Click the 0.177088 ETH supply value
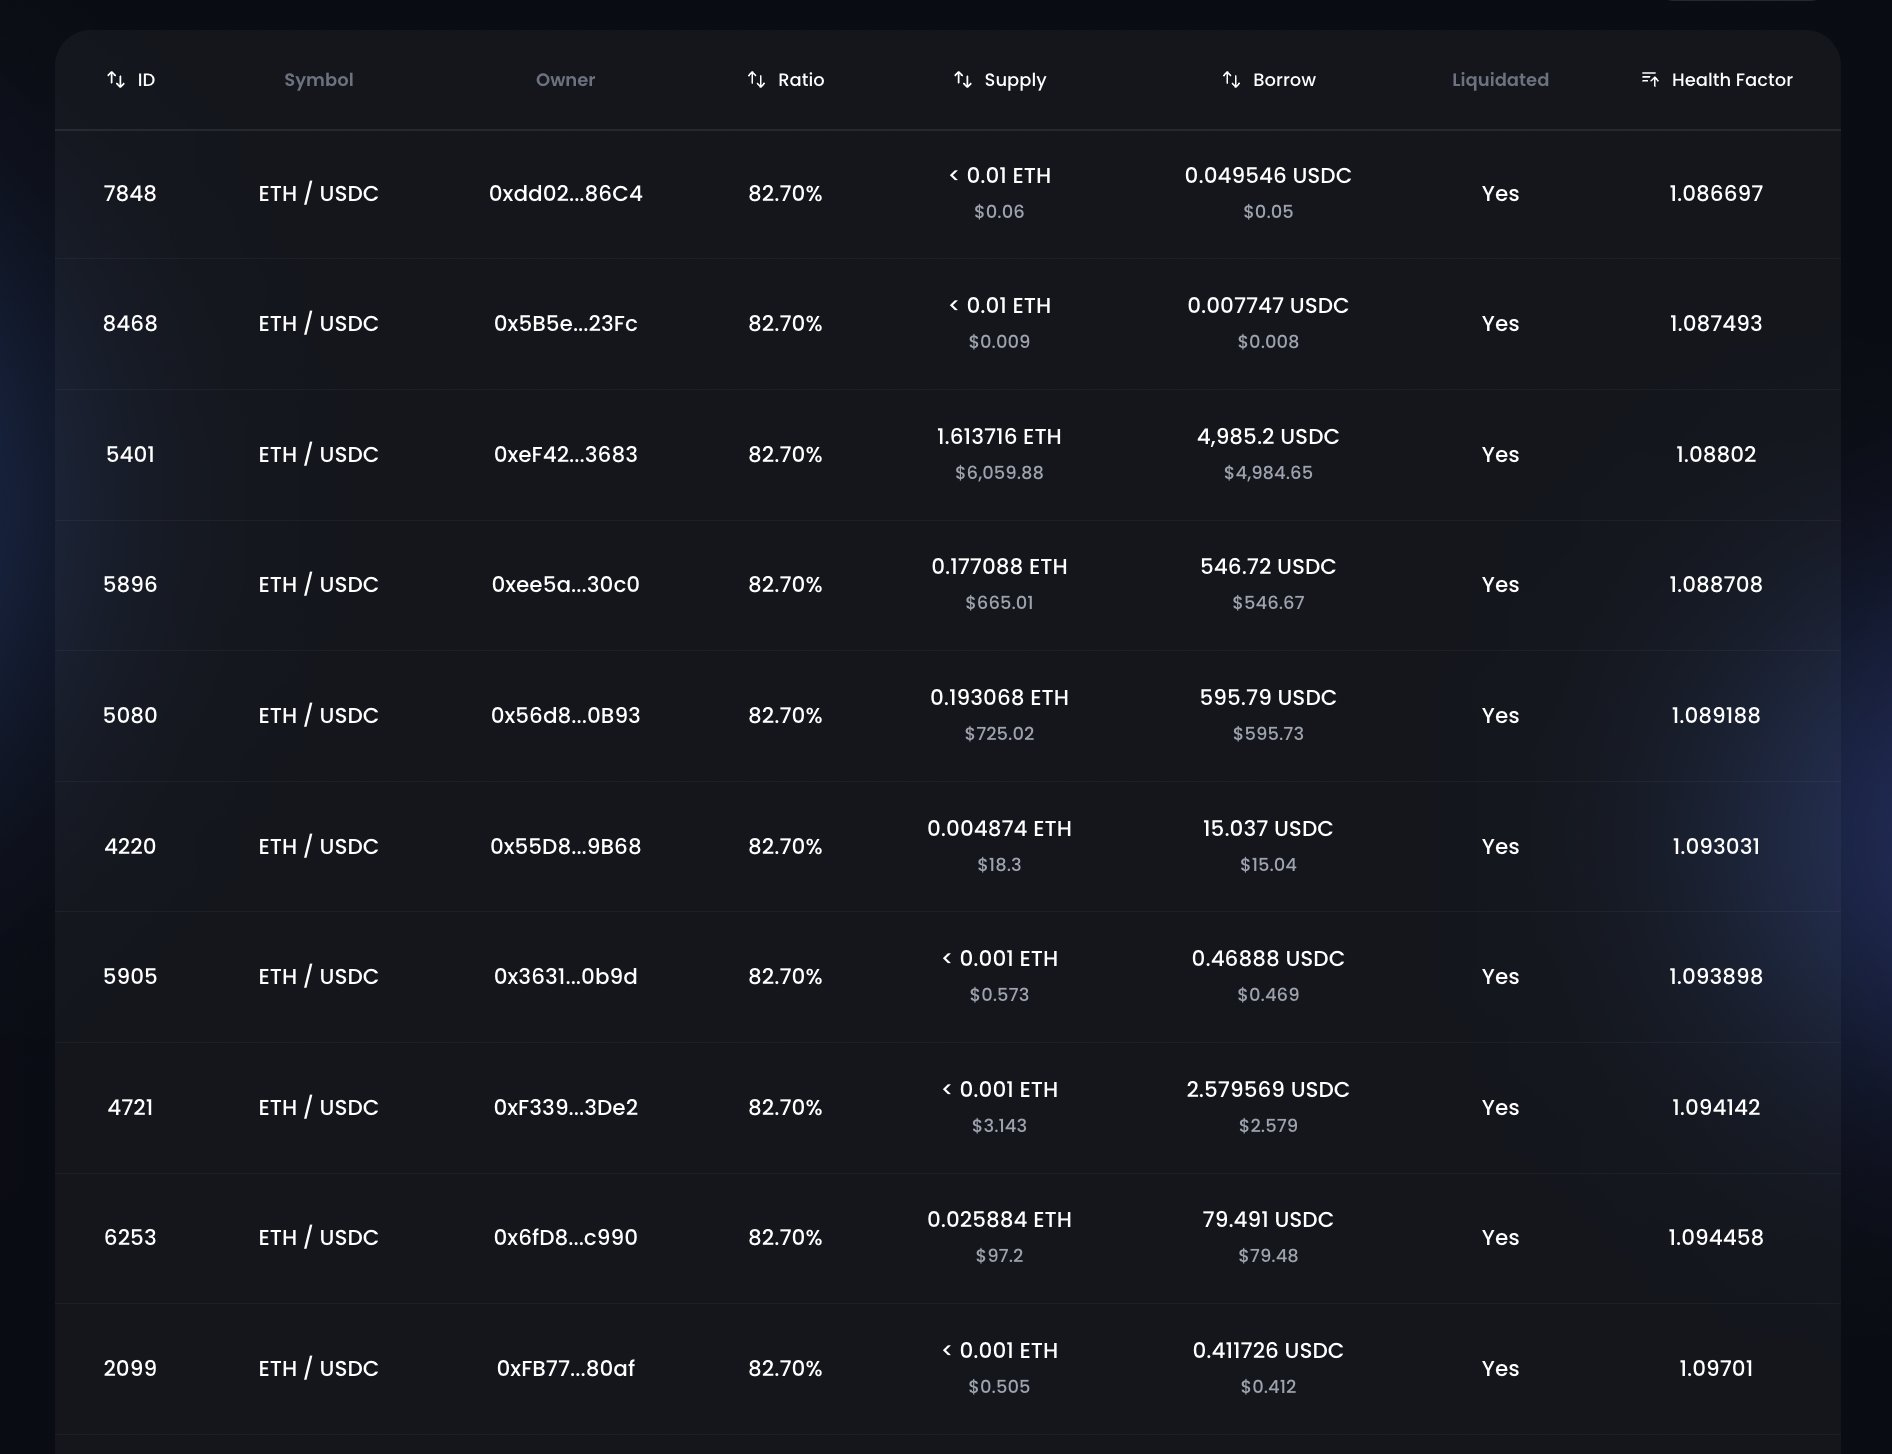 (x=999, y=567)
